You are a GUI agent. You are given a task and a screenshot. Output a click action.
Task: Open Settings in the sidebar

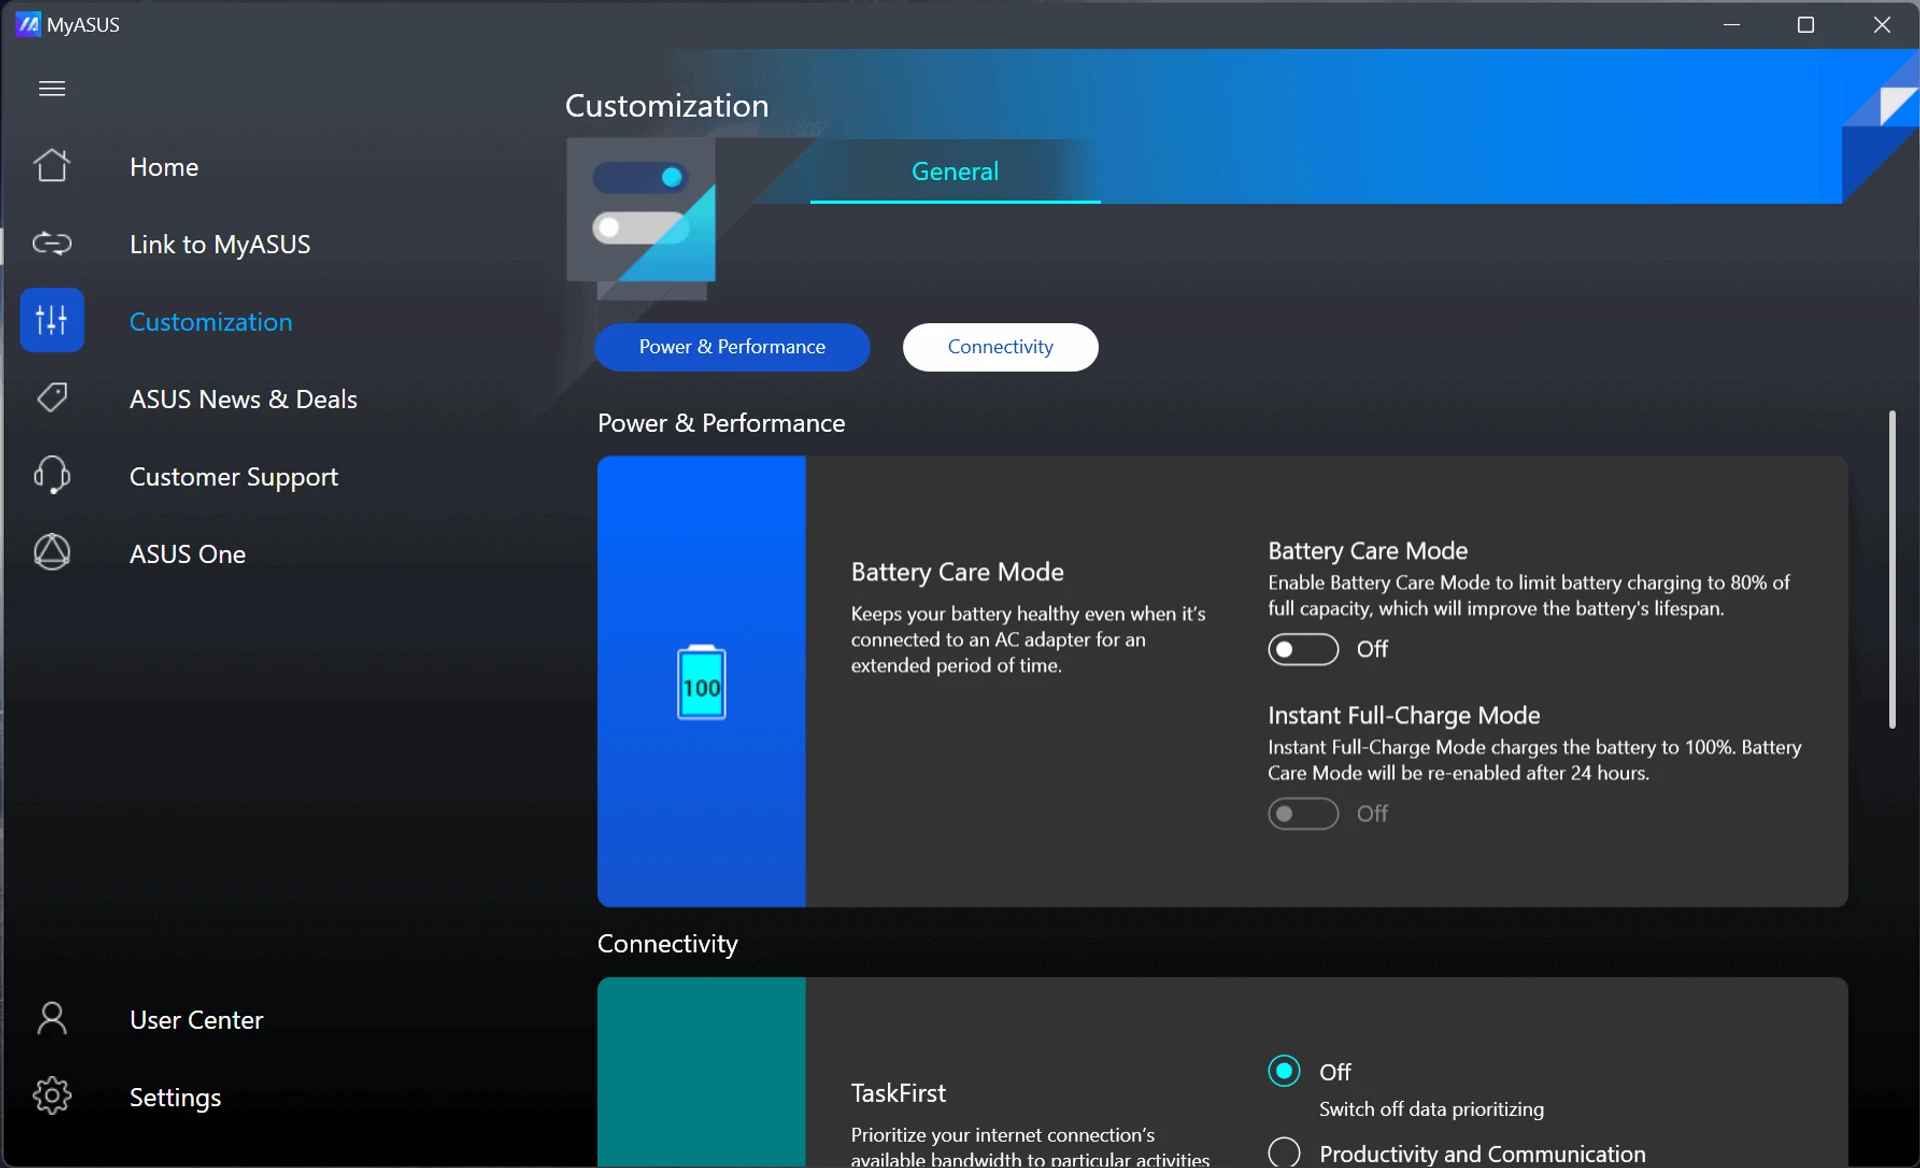tap(175, 1097)
